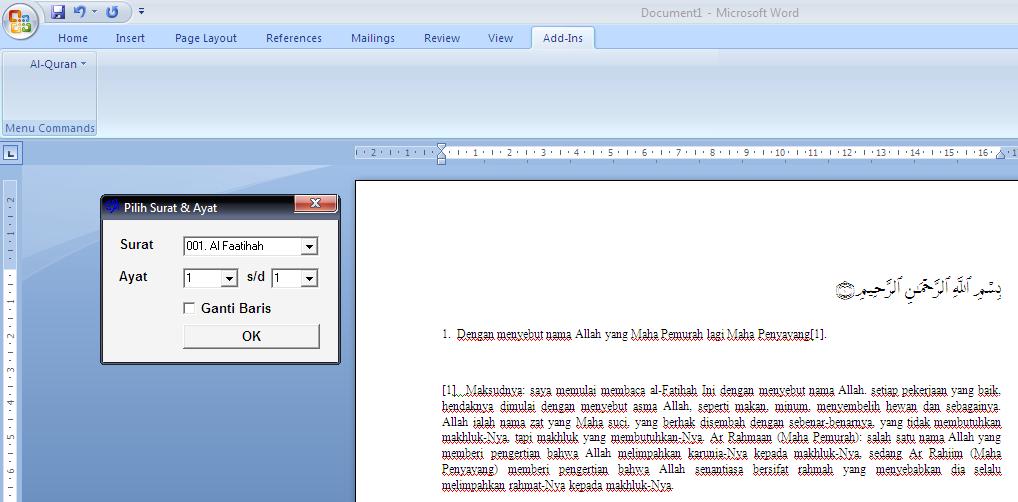Go to the Mailings tab
Image resolution: width=1018 pixels, height=502 pixels.
[x=373, y=38]
